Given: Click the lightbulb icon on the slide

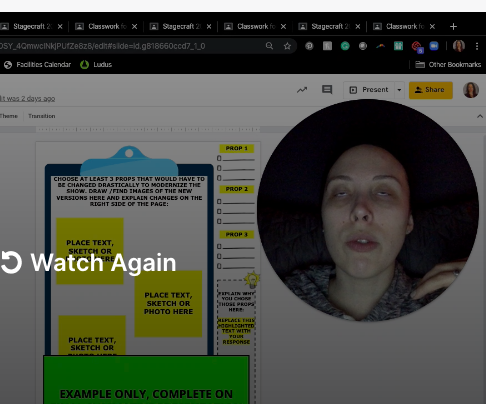Looking at the screenshot, I should pos(252,279).
